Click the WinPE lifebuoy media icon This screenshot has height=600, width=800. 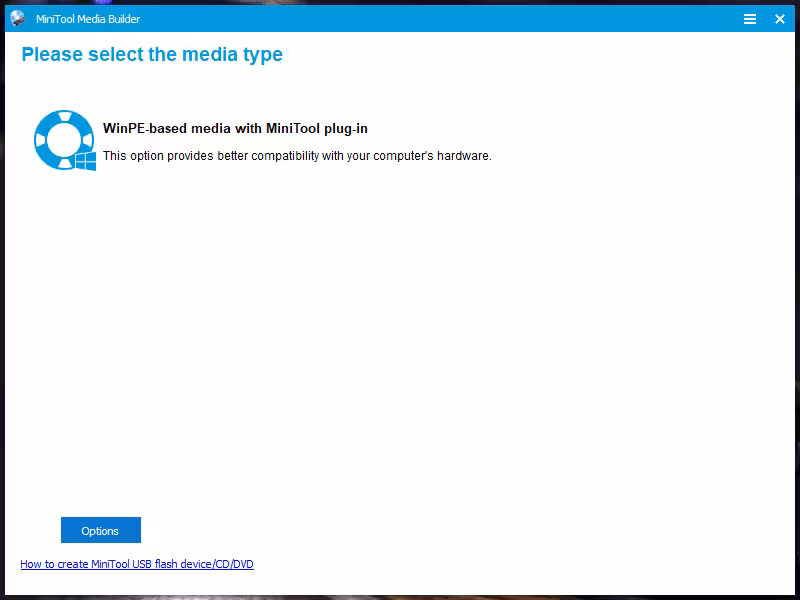[x=65, y=140]
